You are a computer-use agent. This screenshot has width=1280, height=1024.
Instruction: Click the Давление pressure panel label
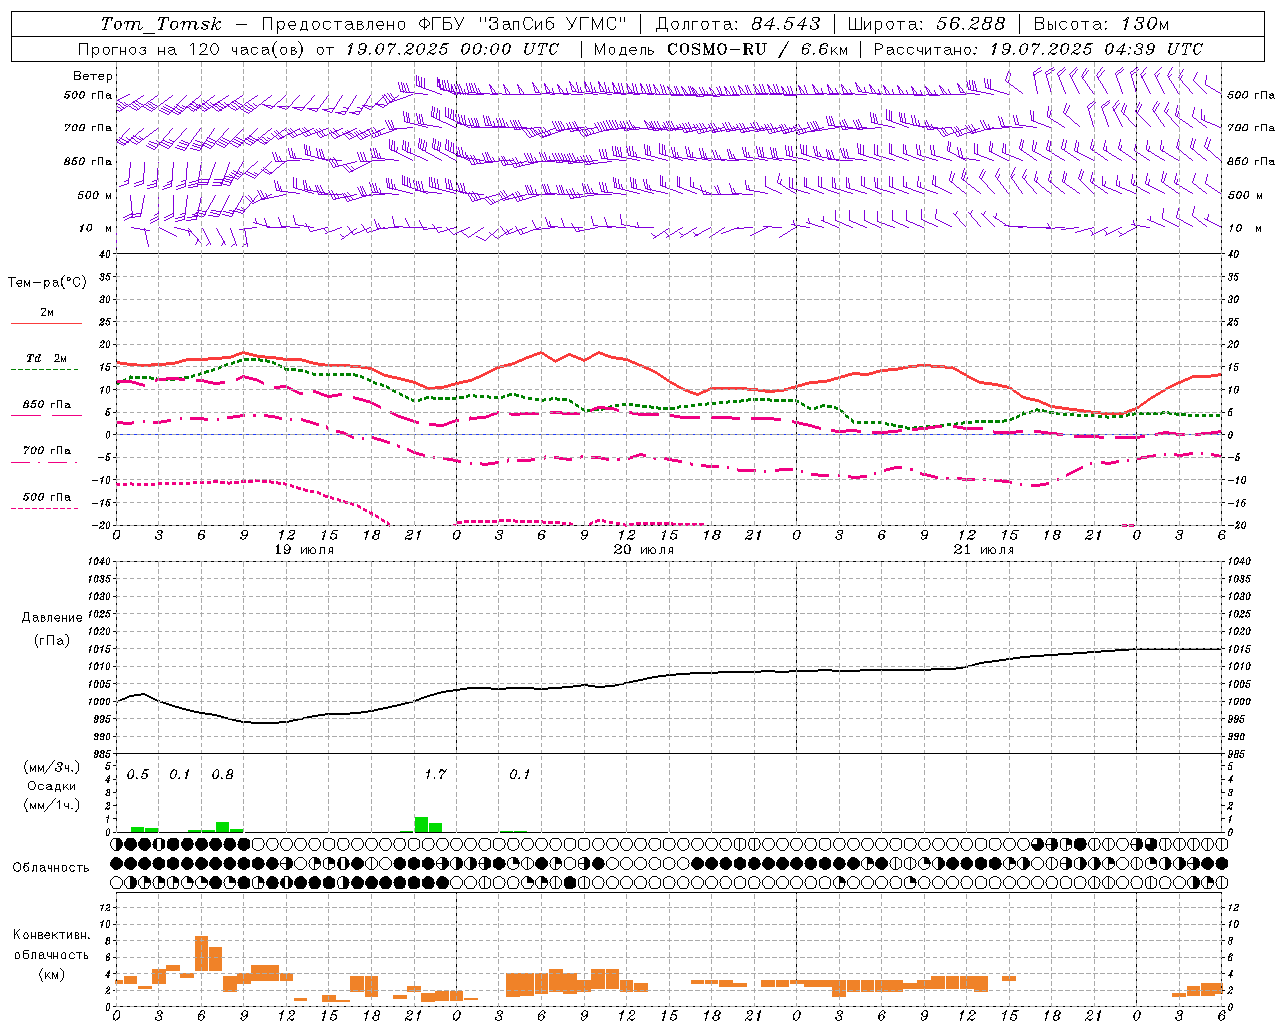point(51,618)
